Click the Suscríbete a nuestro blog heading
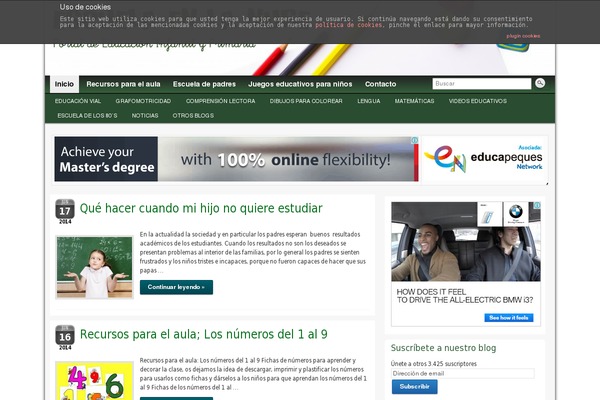600x400 pixels. click(443, 348)
